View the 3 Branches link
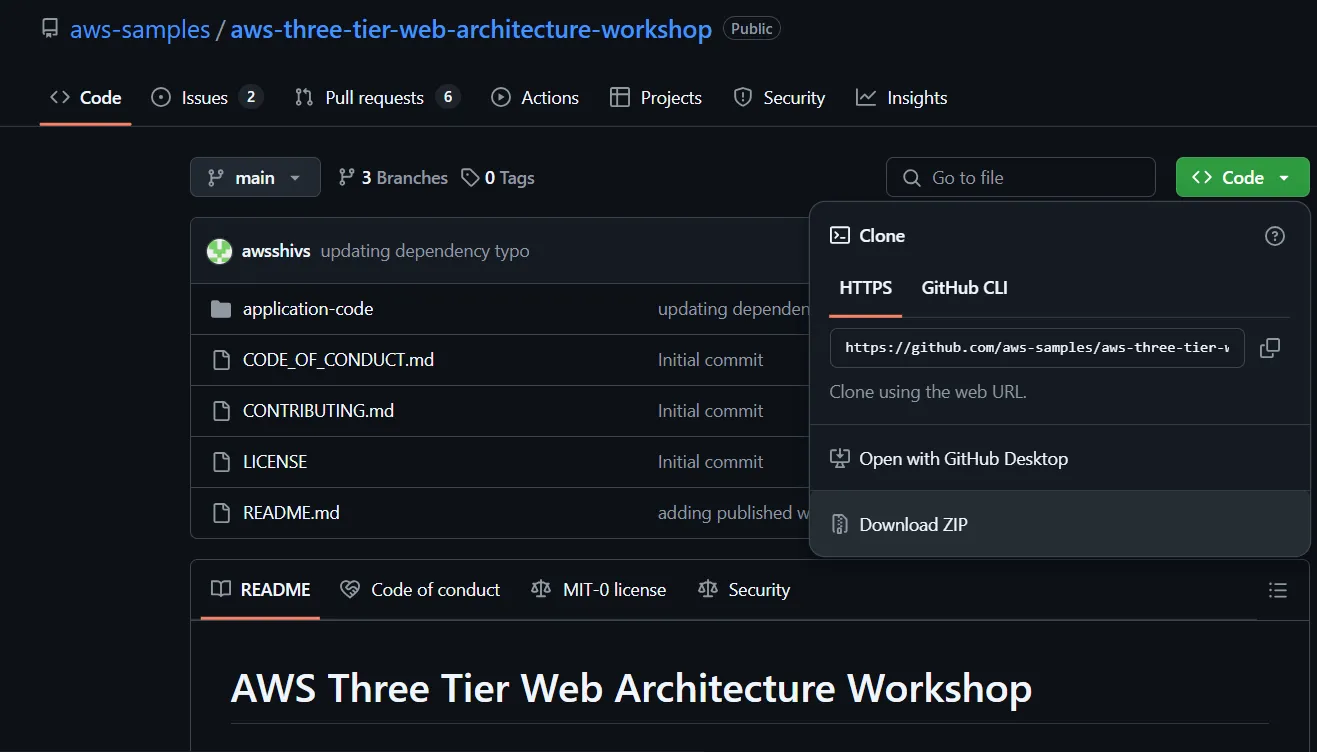Screen dimensions: 1317x752 (393, 178)
